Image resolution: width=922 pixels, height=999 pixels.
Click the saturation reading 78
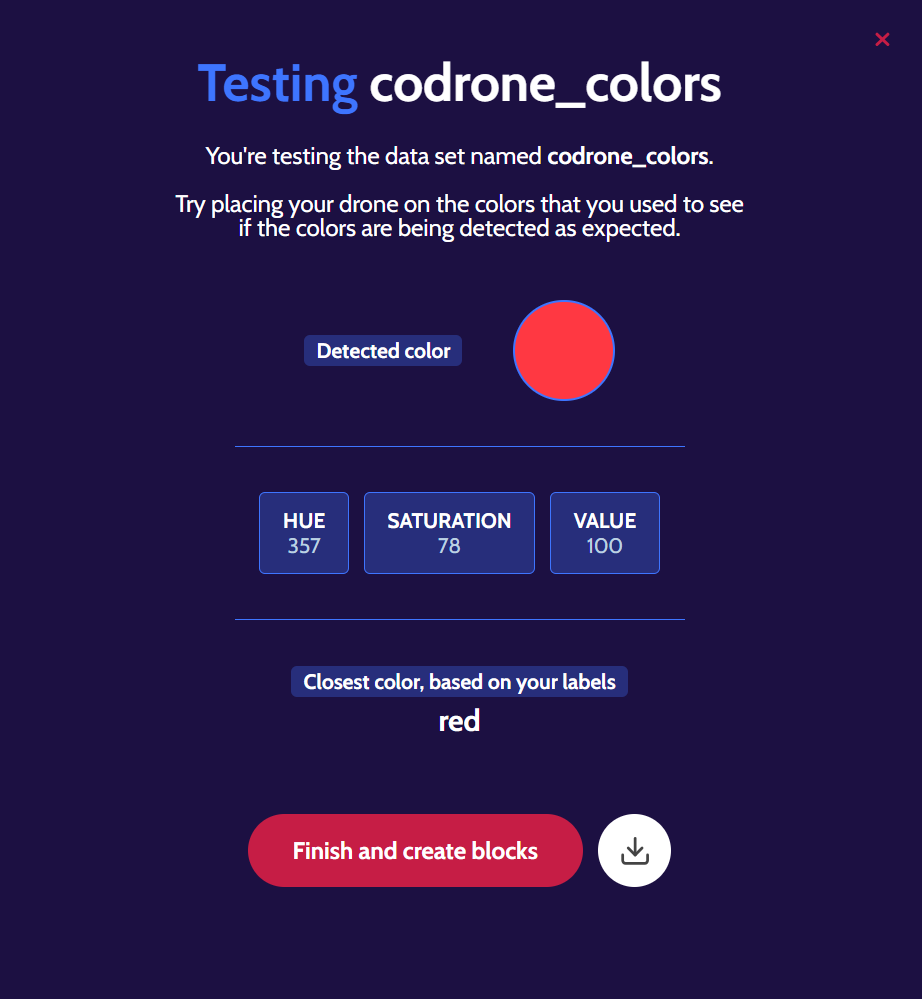449,546
